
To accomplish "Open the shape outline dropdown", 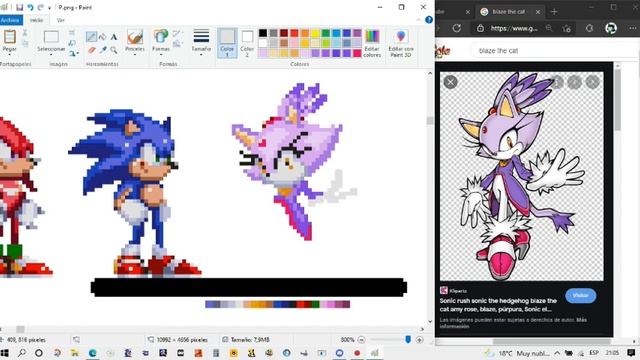I will (177, 33).
